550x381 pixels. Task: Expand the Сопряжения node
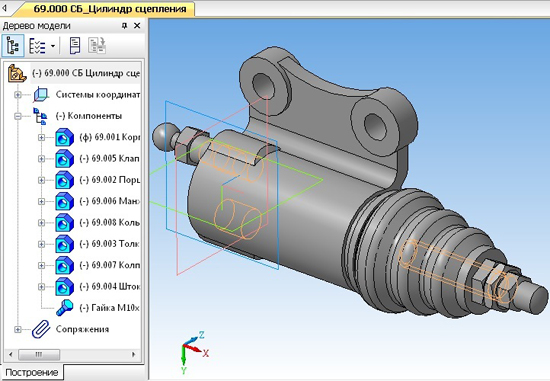18,329
